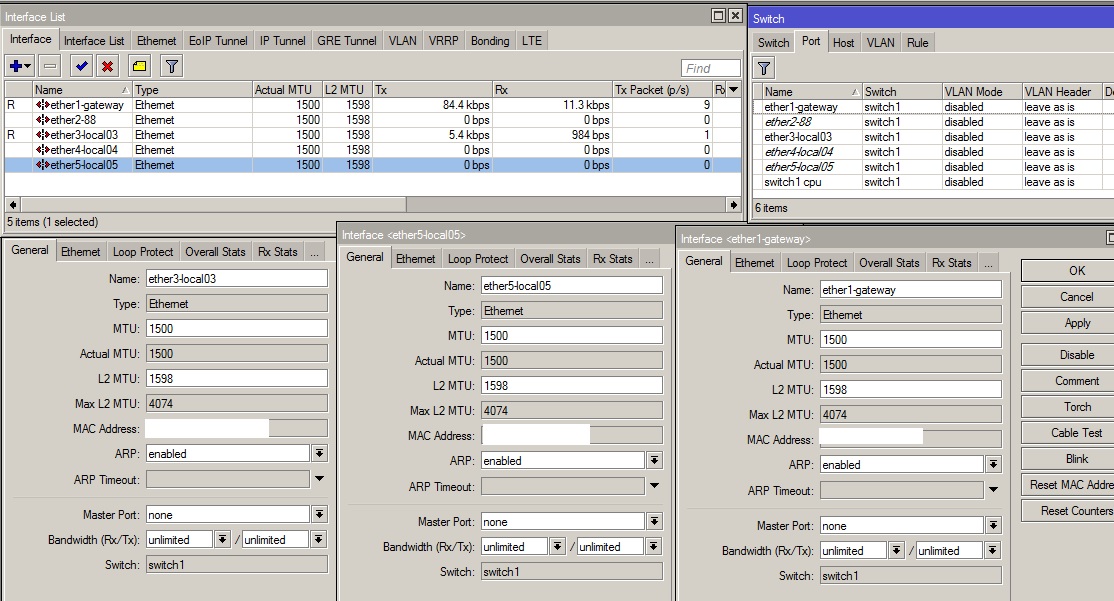Open Overall Stats tab in ether5-local05 dialog
1114x601 pixels.
point(550,259)
